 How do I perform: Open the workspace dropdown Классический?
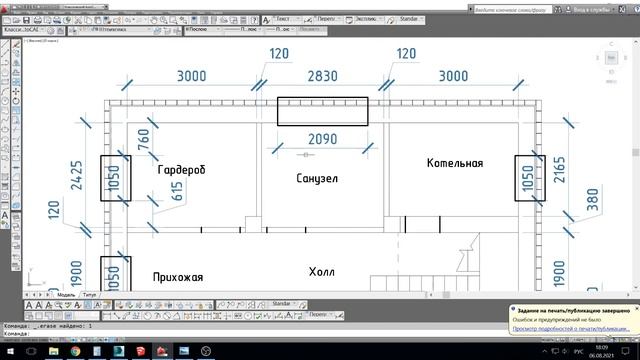[24, 30]
